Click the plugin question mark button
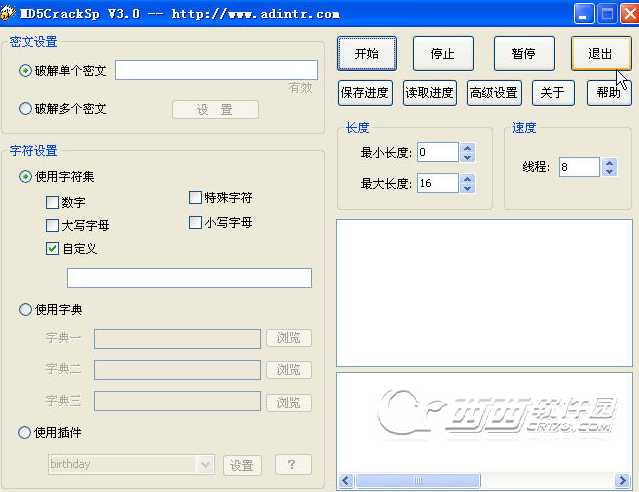The height and width of the screenshot is (492, 639). [293, 465]
